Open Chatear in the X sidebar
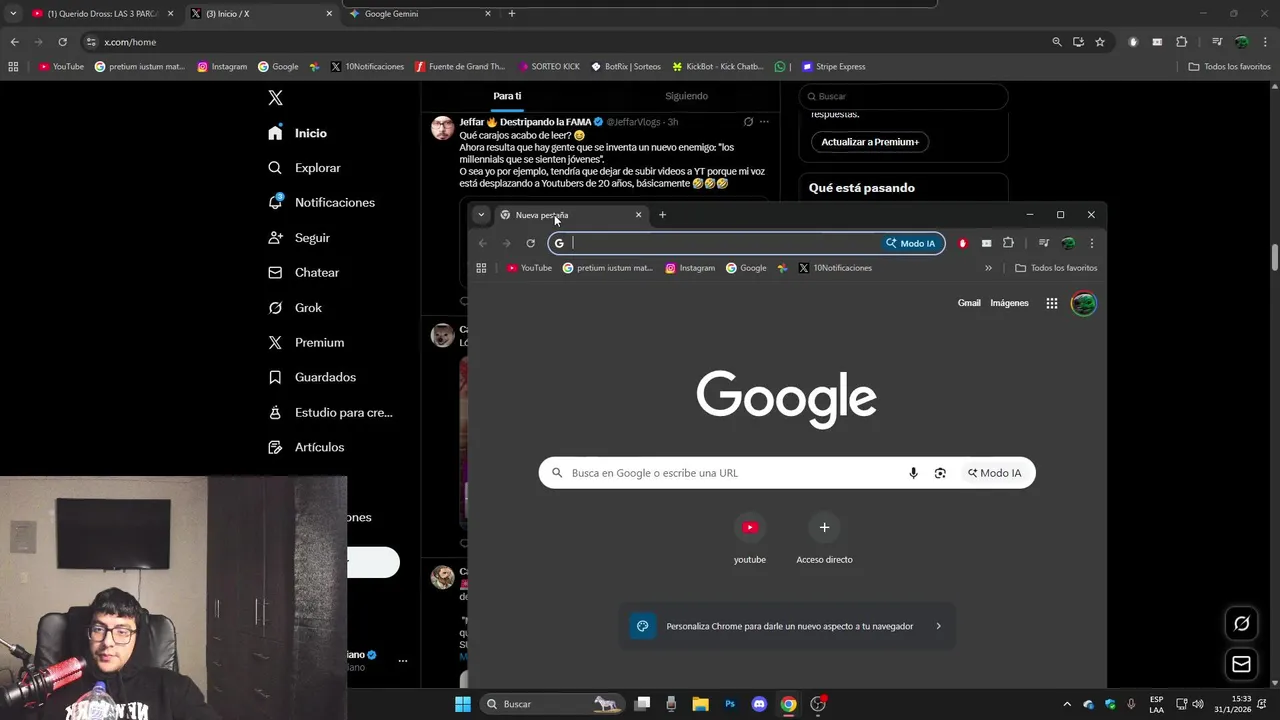Viewport: 1280px width, 720px height. pyautogui.click(x=304, y=272)
